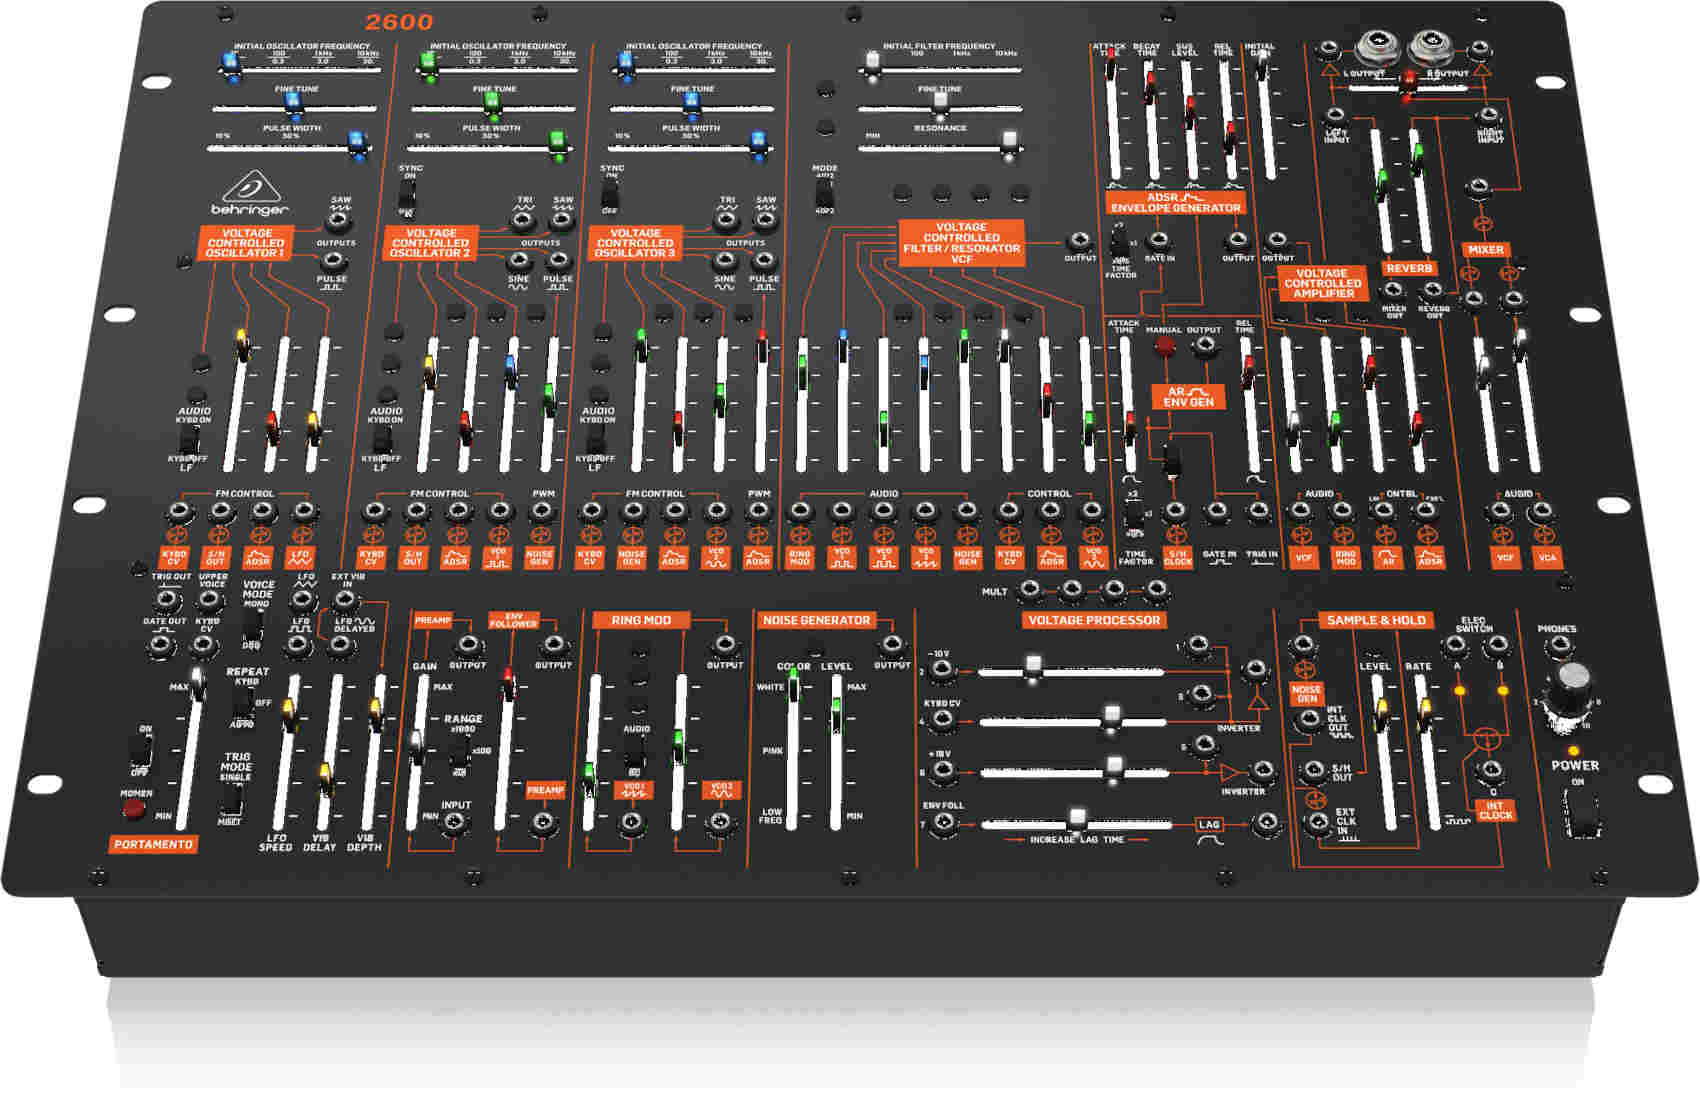The height and width of the screenshot is (1113, 1700).
Task: Click the Preamp input jack
Action: tap(456, 823)
